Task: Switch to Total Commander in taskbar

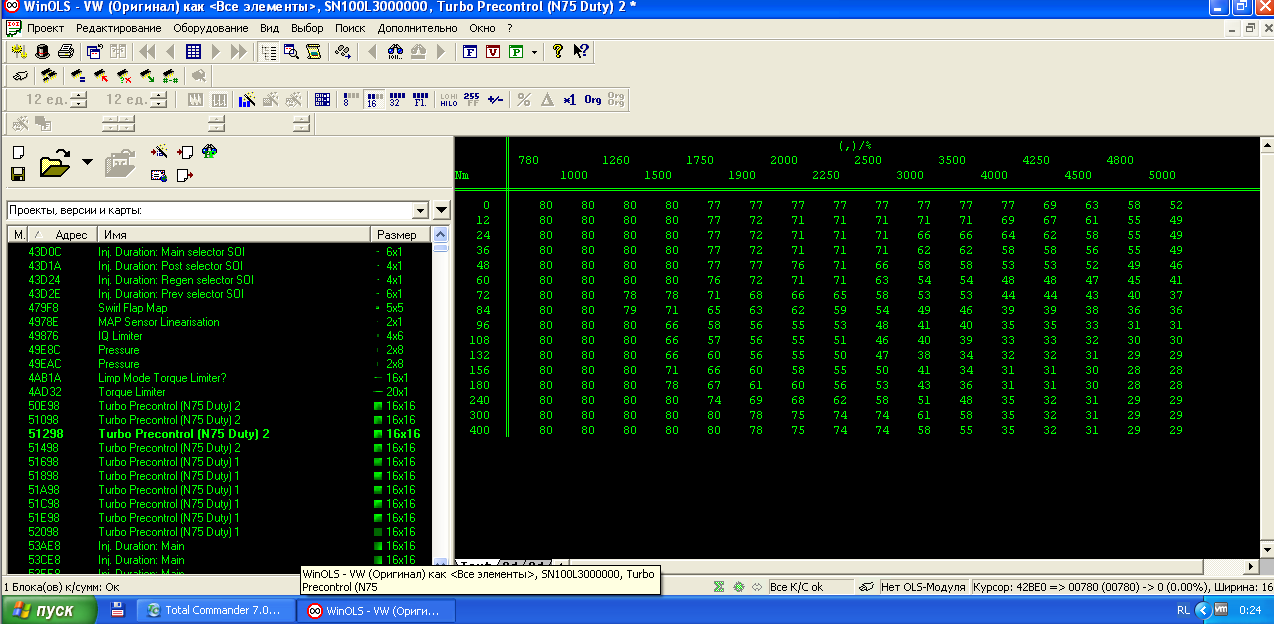Action: pyautogui.click(x=212, y=610)
